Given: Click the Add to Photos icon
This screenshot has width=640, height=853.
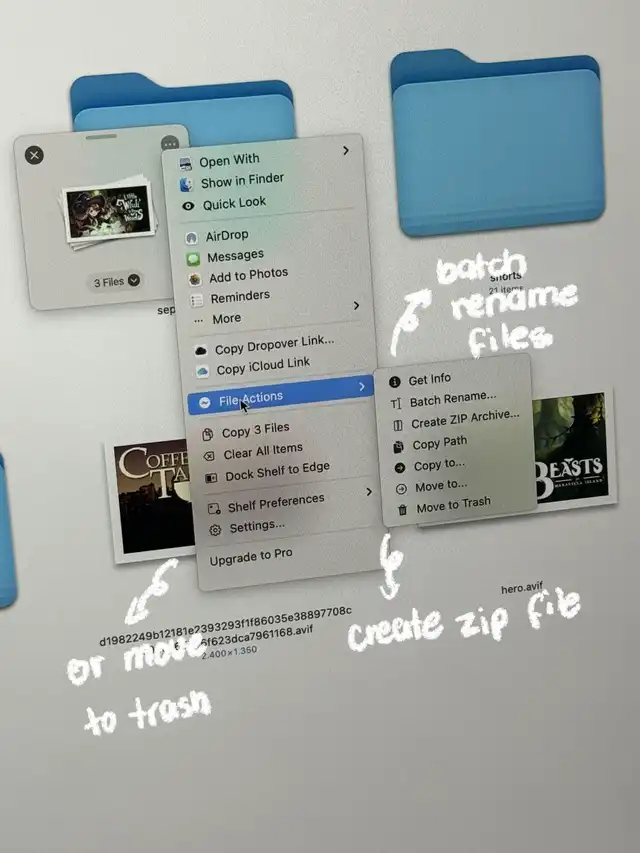Looking at the screenshot, I should [194, 278].
